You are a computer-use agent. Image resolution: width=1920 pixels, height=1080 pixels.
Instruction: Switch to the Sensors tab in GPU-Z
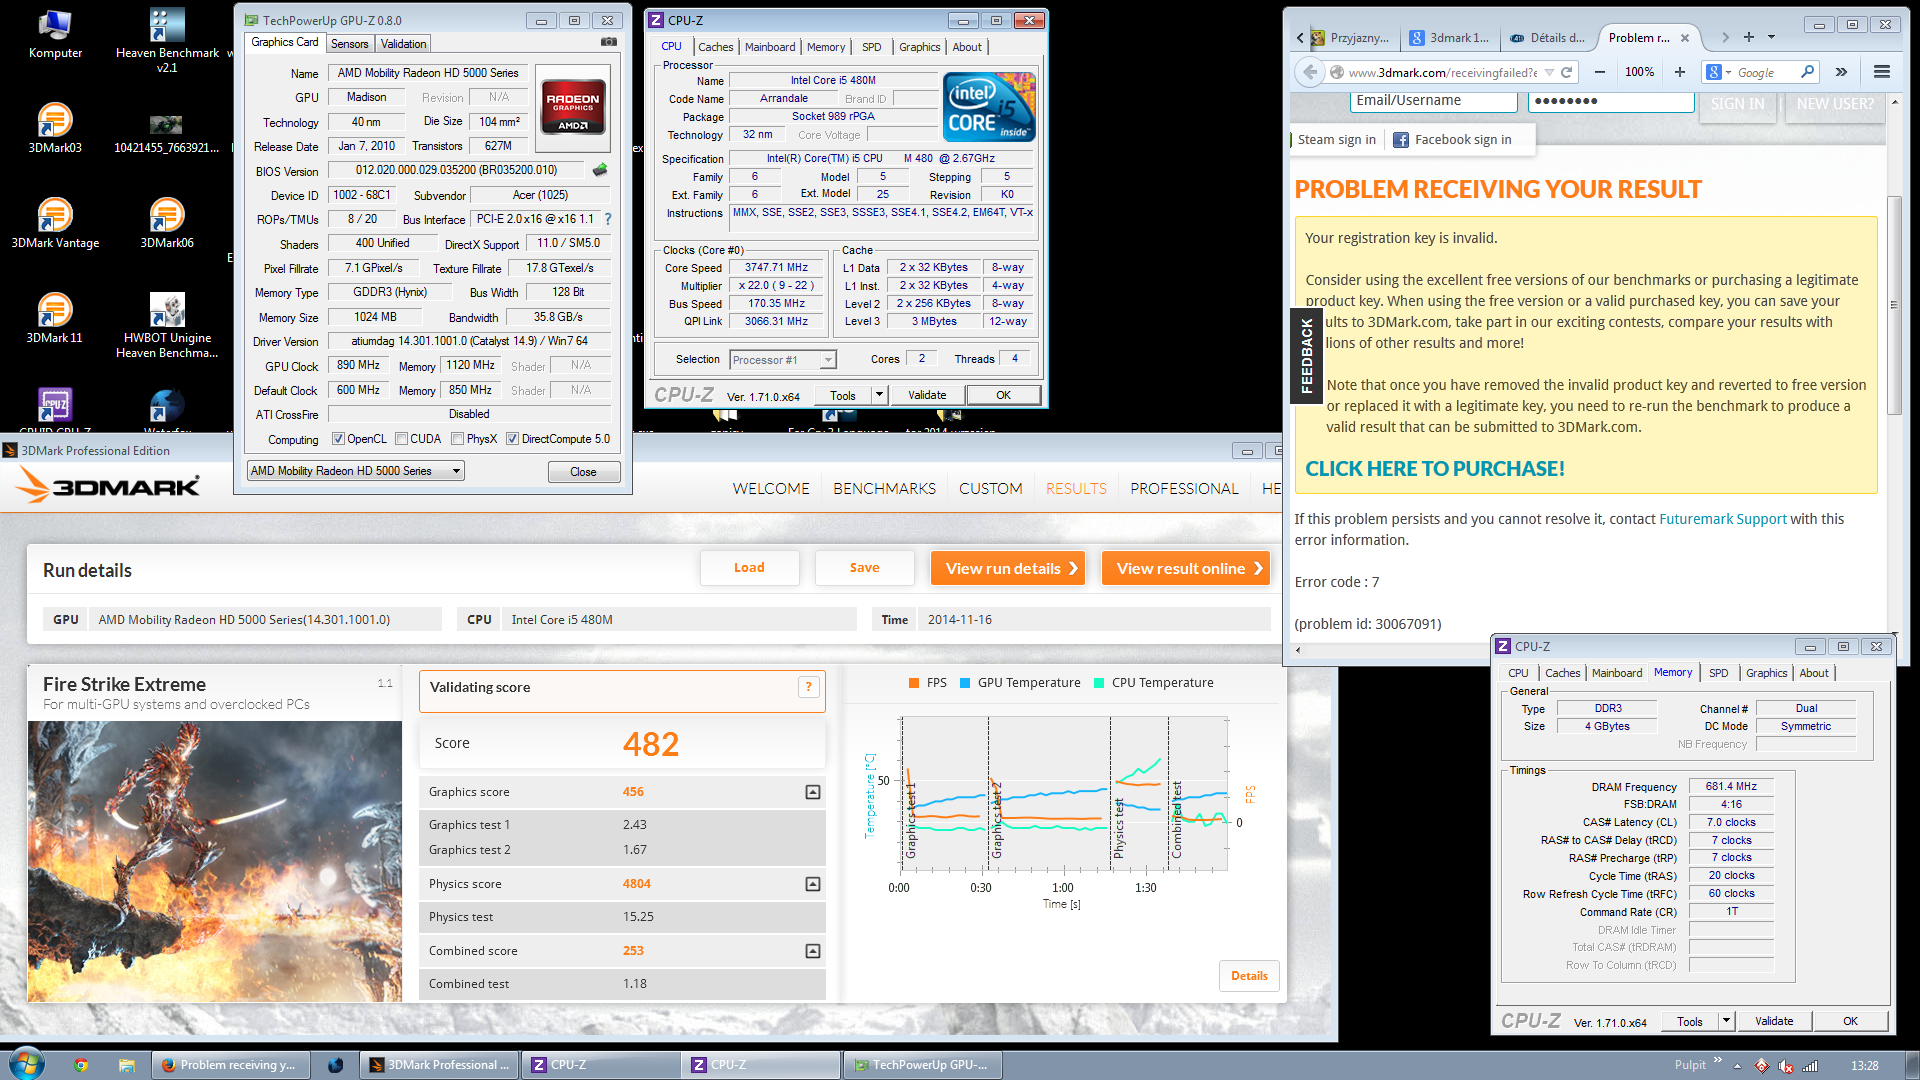350,44
